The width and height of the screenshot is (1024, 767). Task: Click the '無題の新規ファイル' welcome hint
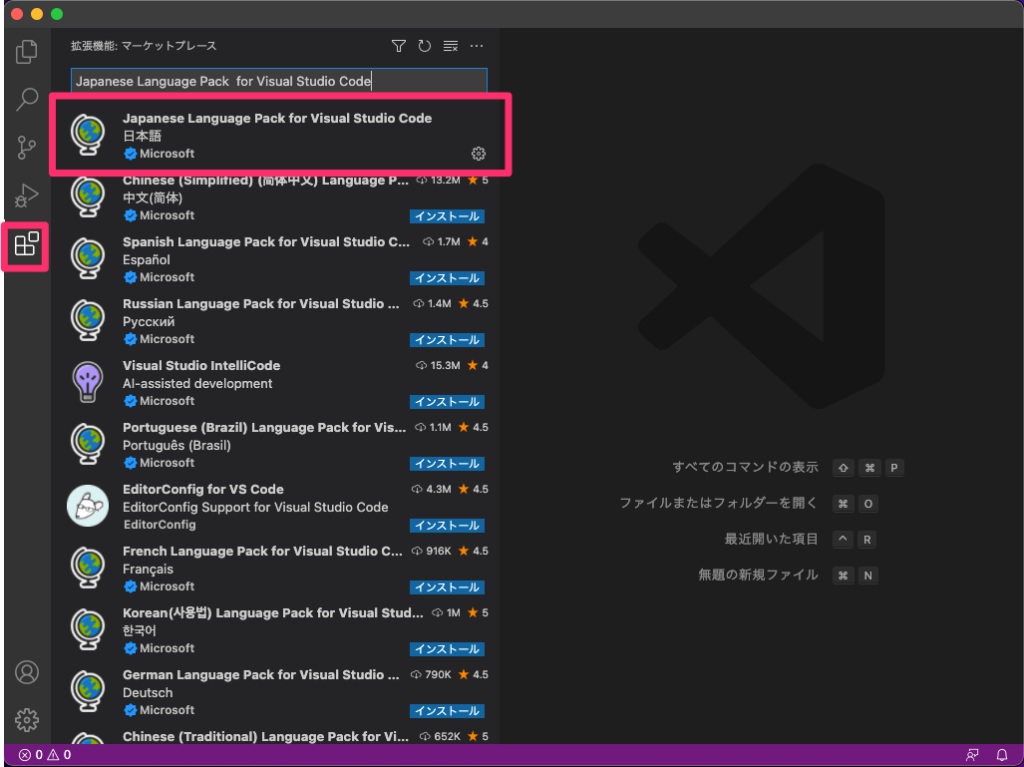click(758, 575)
